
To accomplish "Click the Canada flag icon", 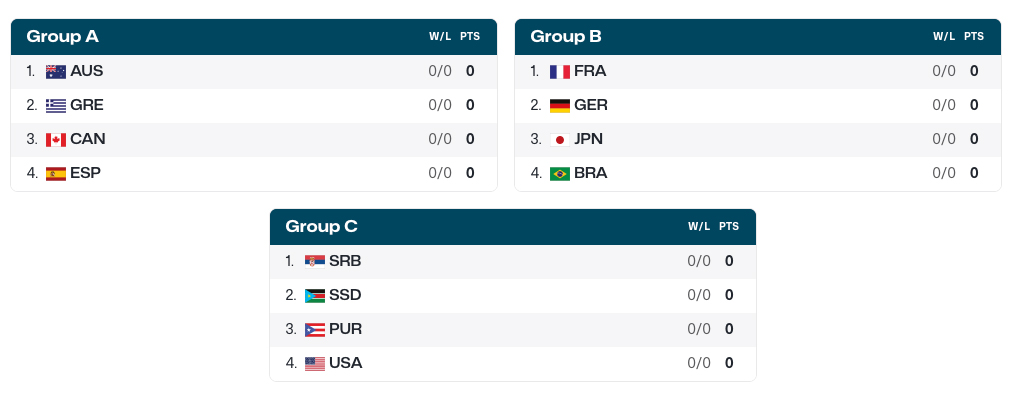I will click(56, 140).
